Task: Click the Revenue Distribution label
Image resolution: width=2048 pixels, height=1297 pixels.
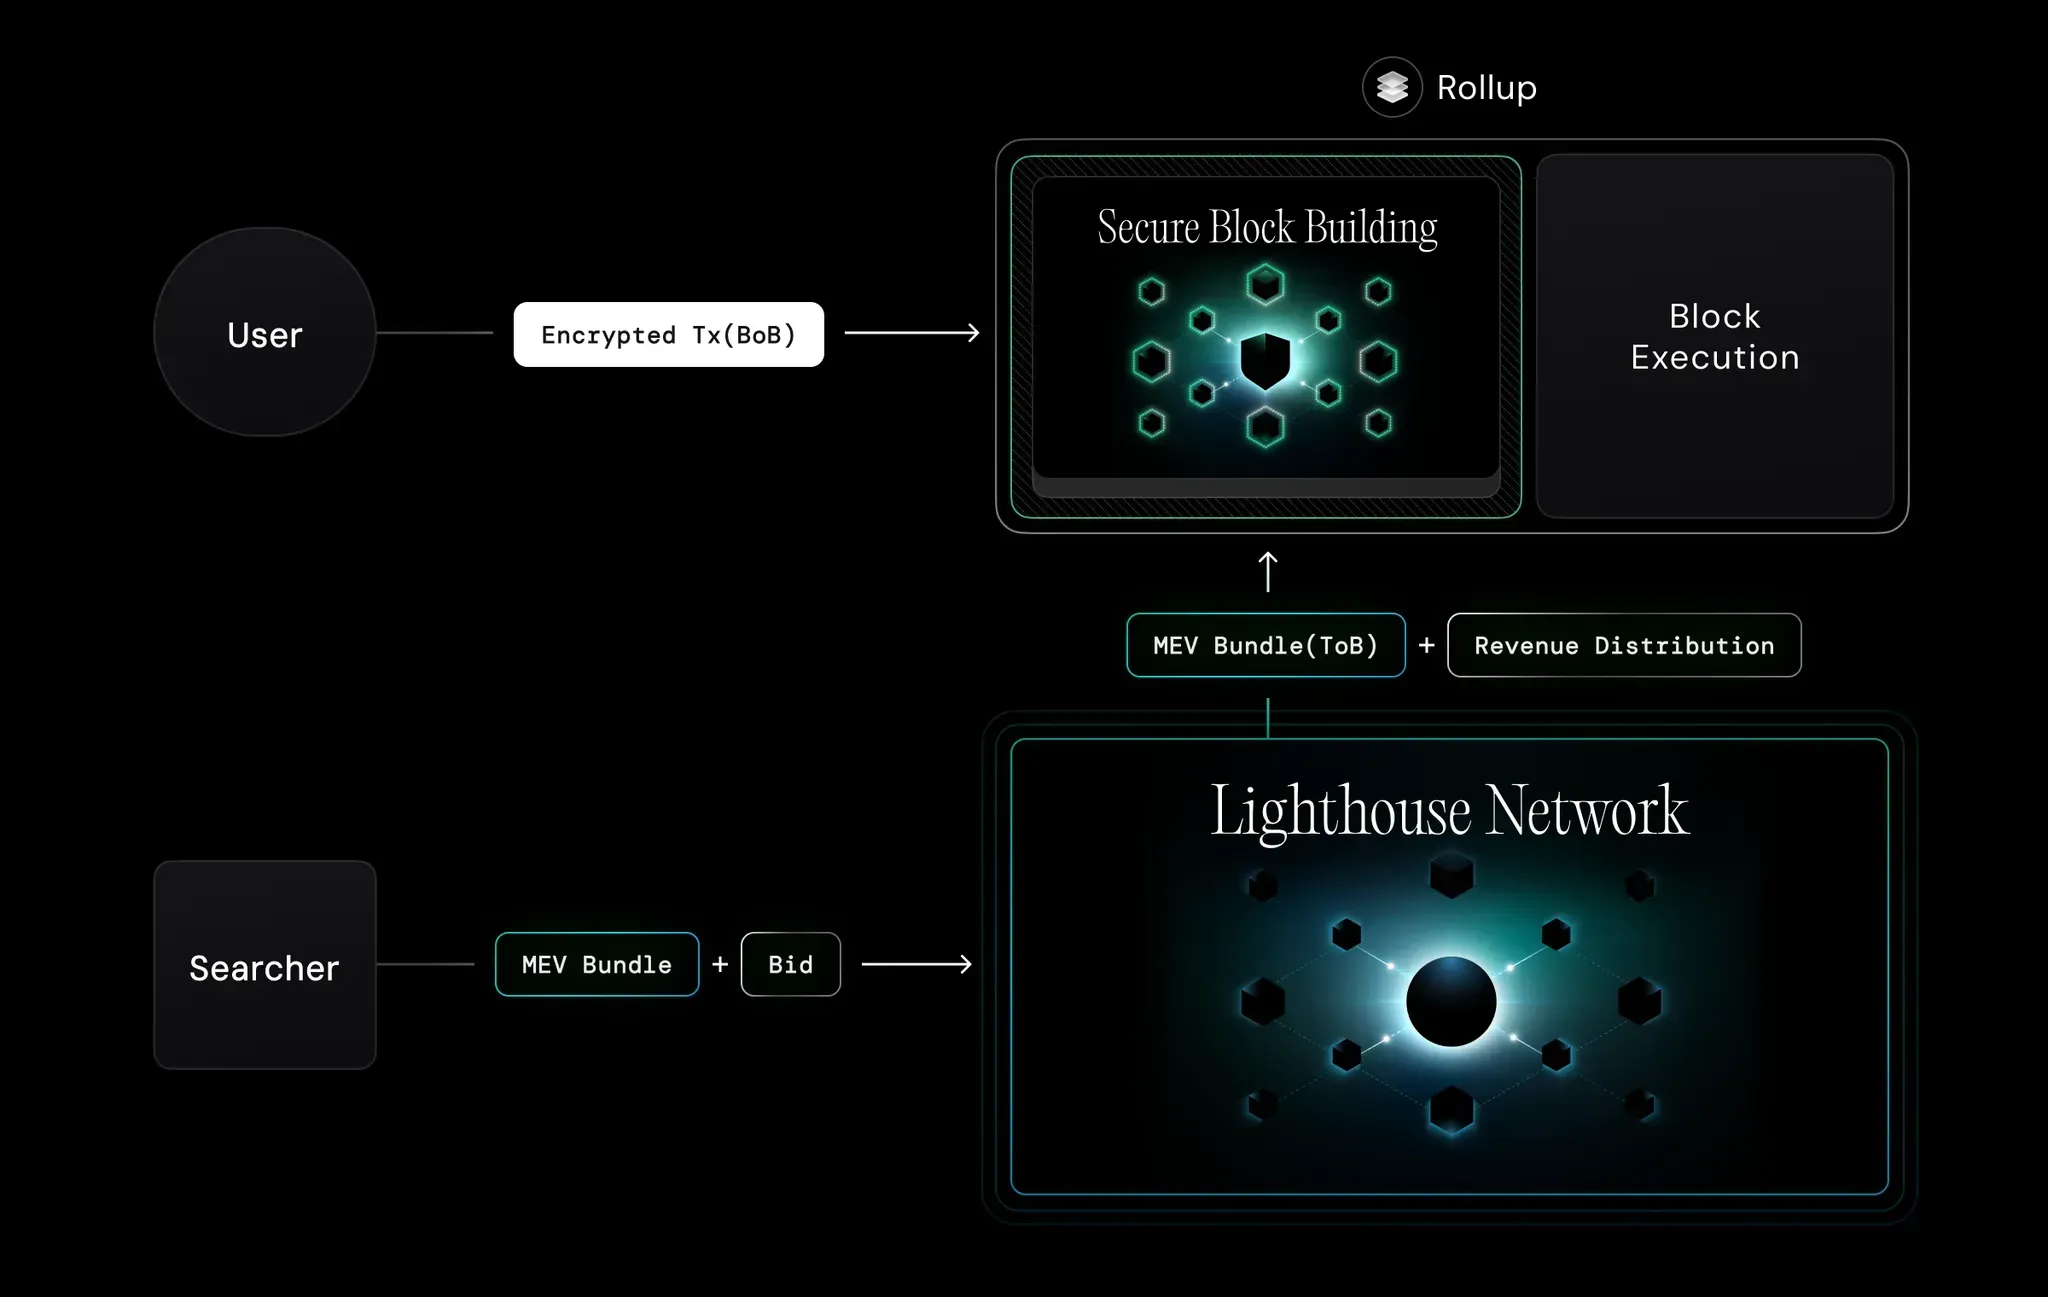Action: (x=1623, y=646)
